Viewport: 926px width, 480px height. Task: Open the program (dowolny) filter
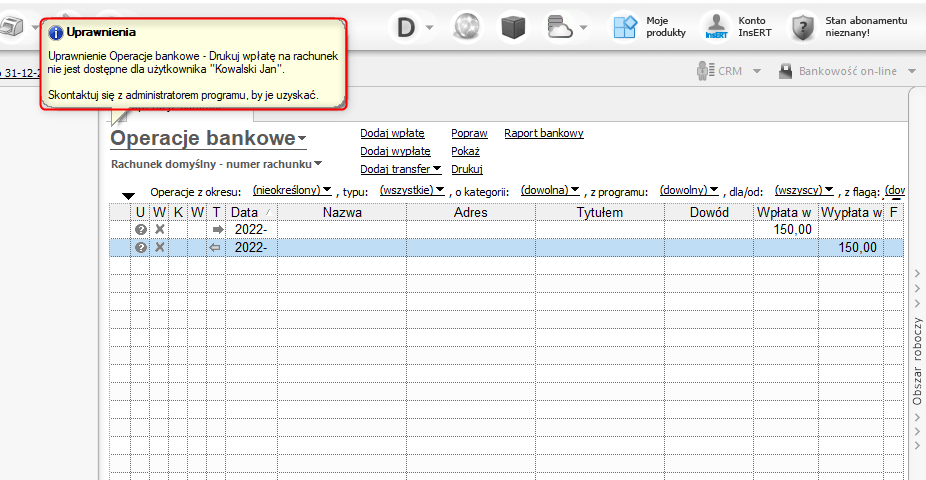(x=689, y=190)
